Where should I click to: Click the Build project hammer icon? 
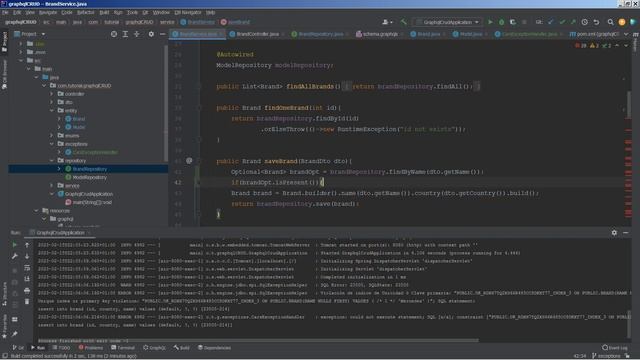404,22
